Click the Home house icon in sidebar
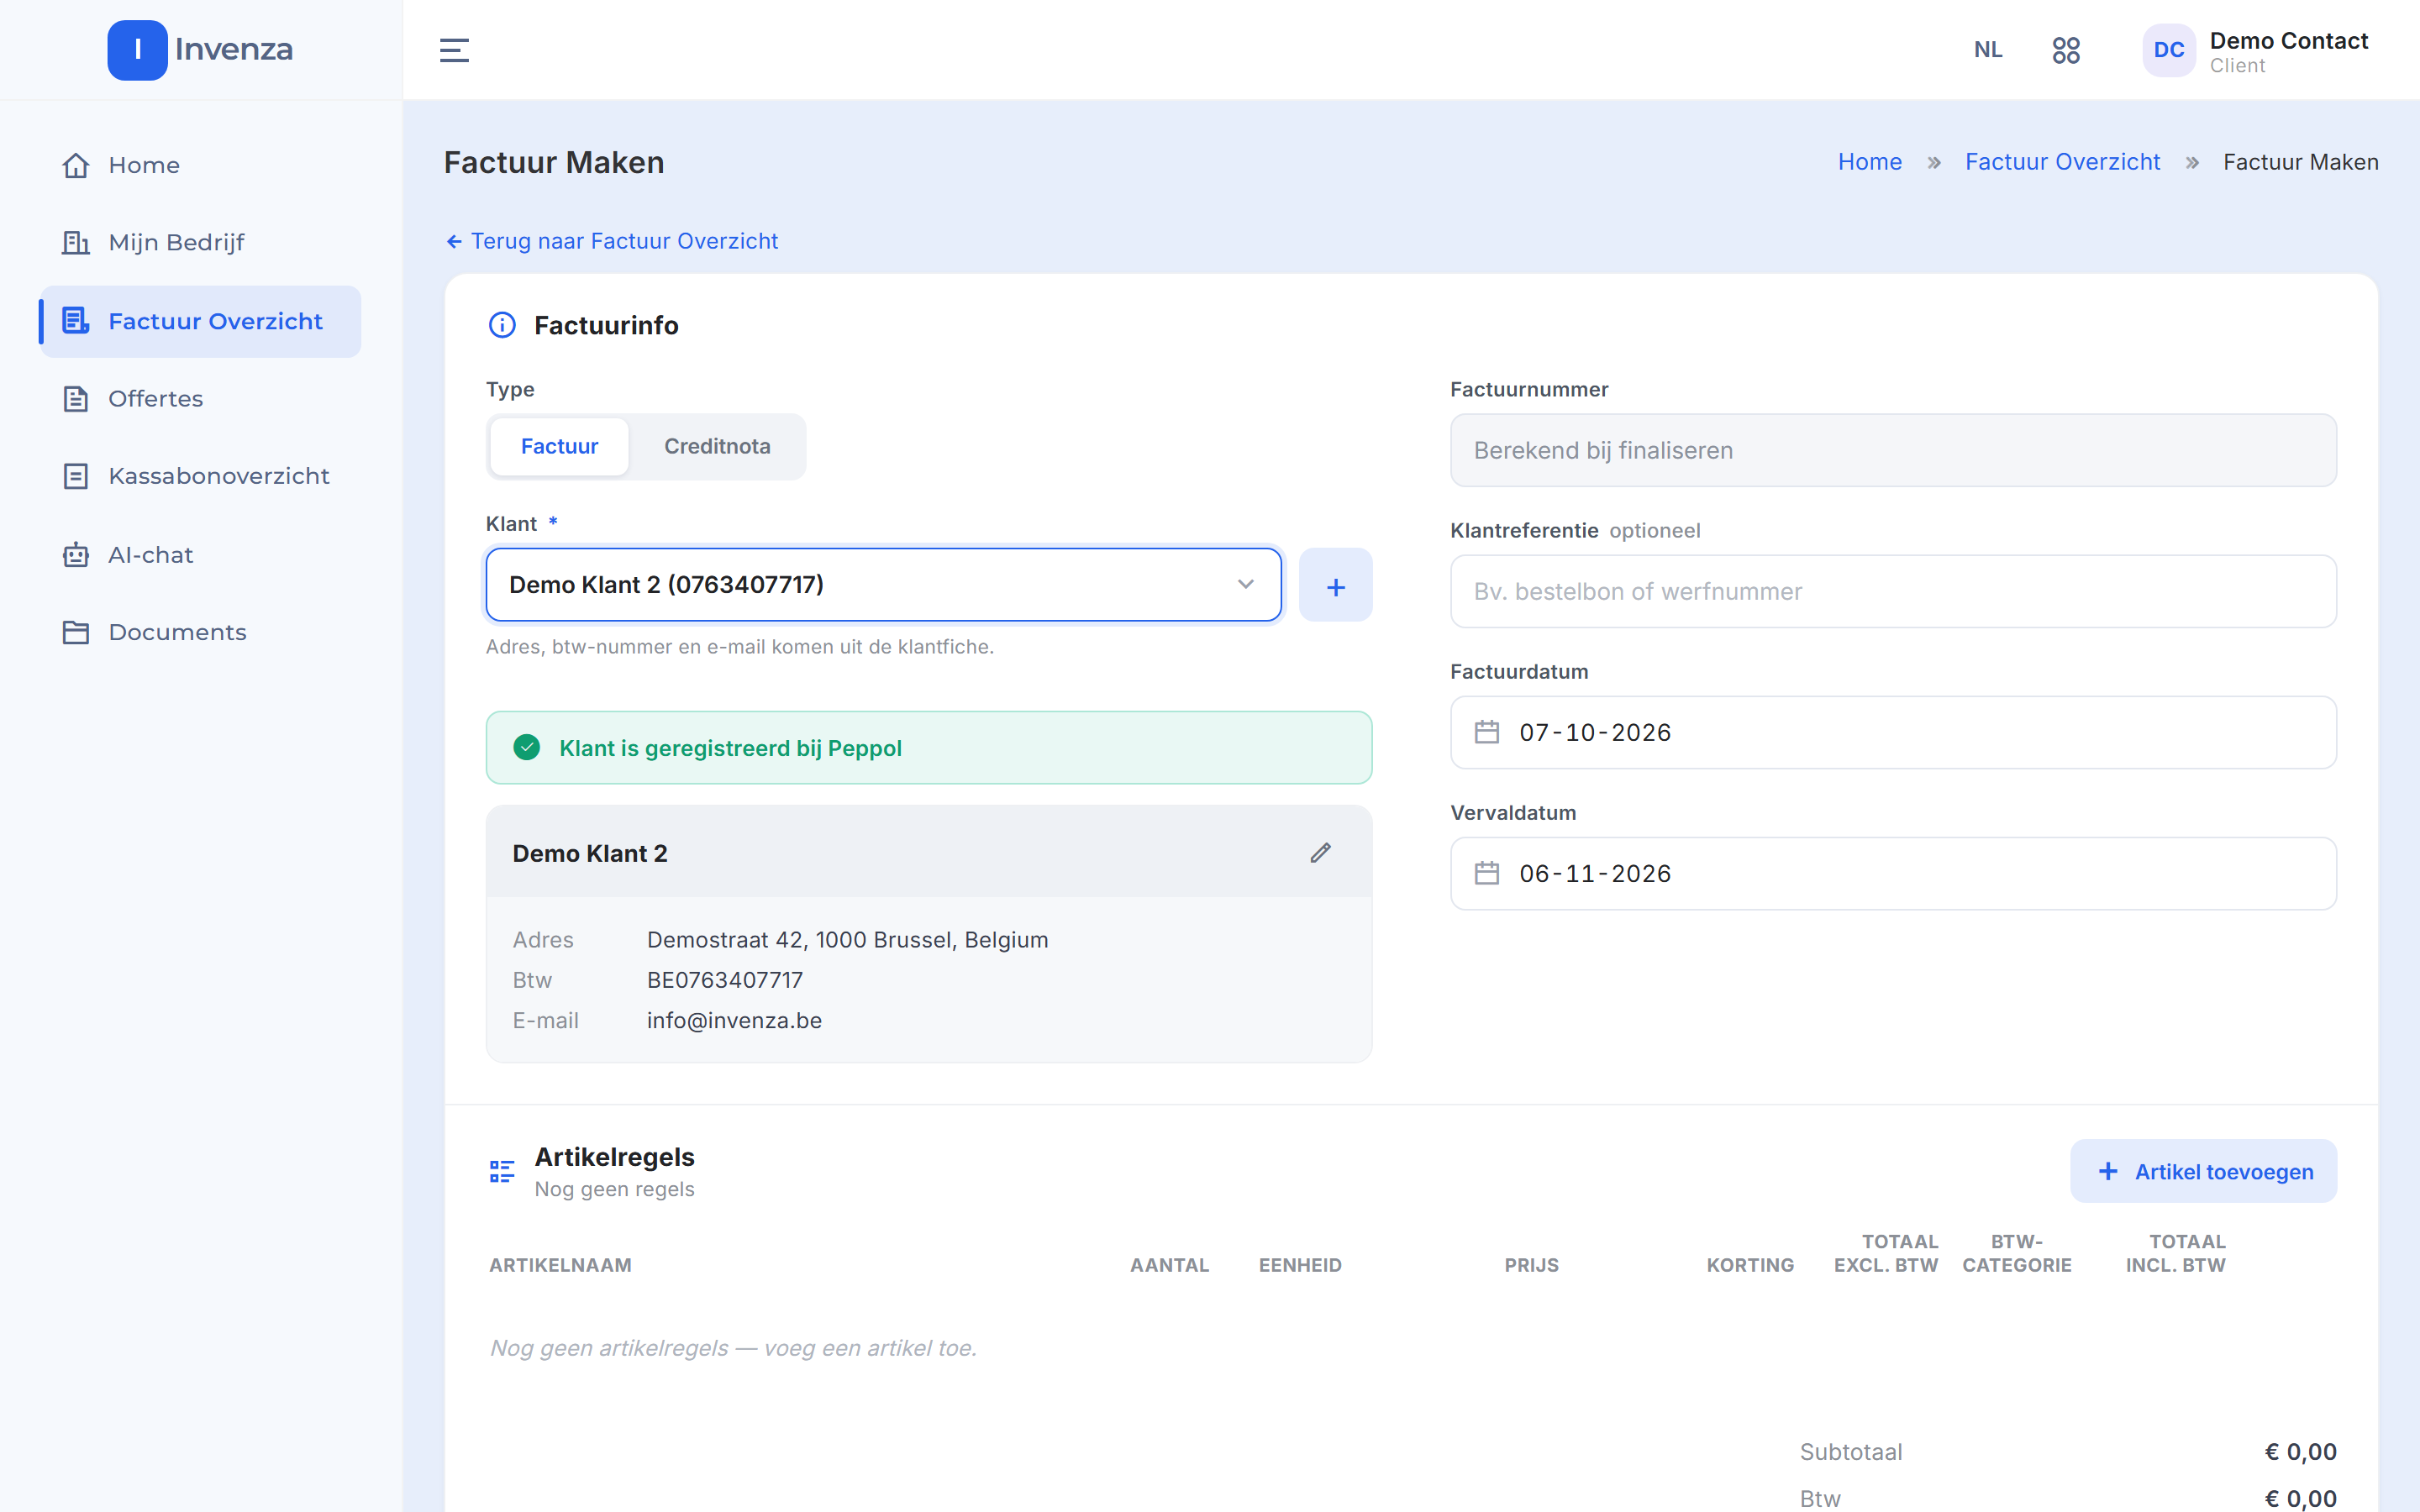Screen dimensions: 2420x1512 [76, 165]
